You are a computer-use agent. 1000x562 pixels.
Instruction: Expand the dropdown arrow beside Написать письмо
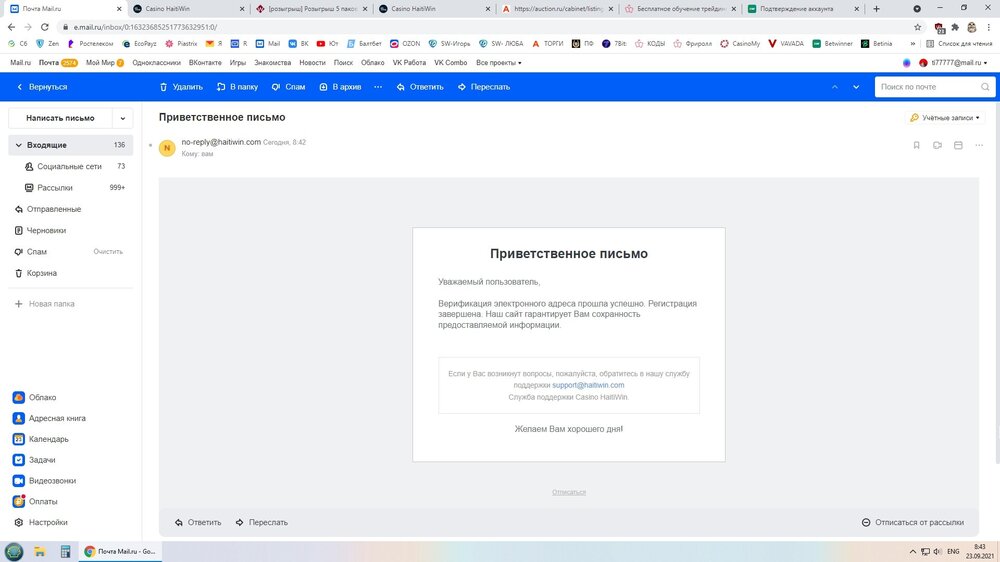pos(123,118)
